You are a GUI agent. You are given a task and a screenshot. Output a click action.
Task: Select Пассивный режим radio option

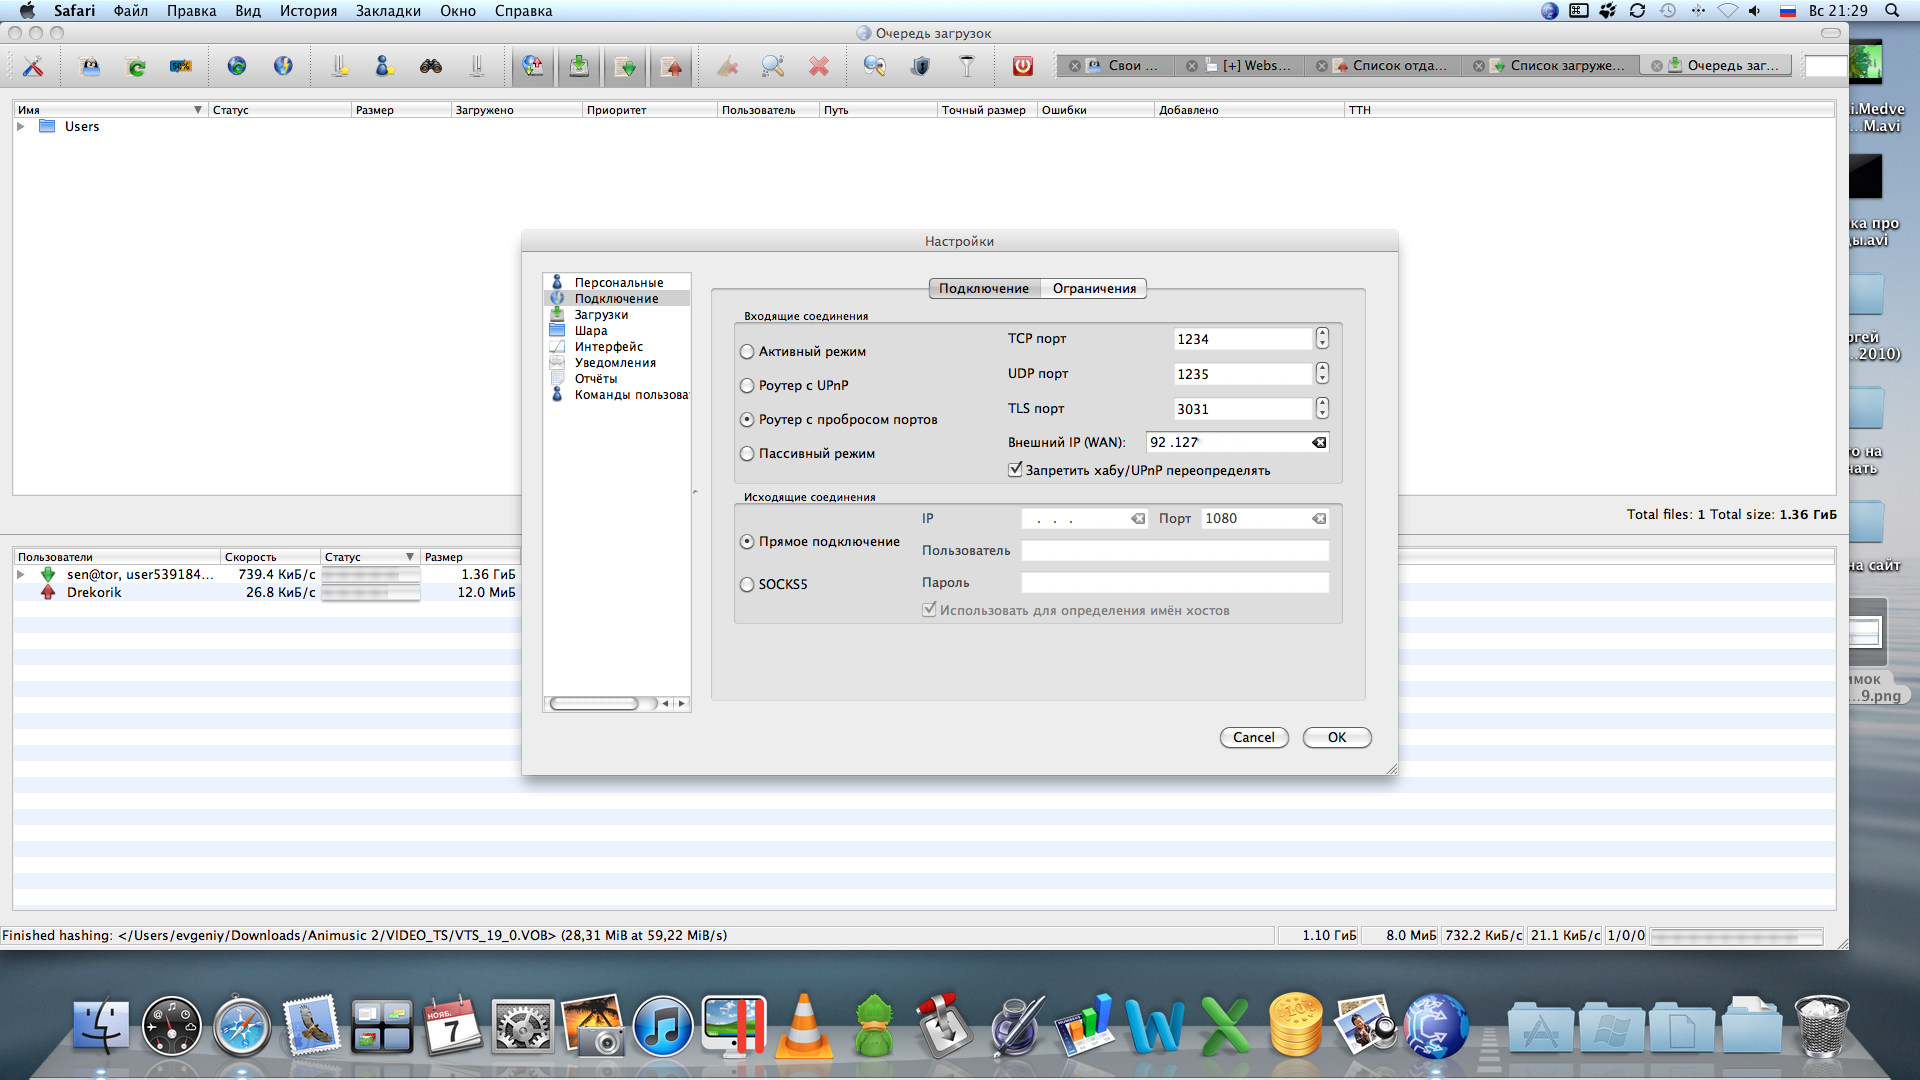coord(747,454)
